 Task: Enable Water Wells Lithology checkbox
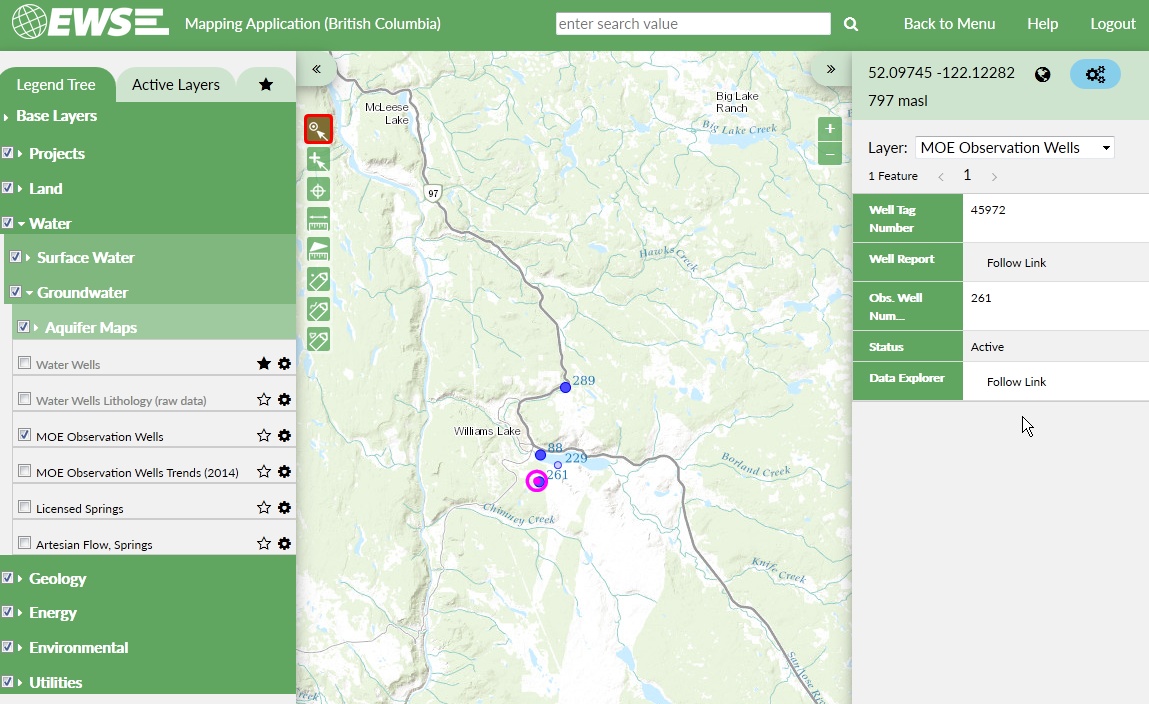pos(24,399)
